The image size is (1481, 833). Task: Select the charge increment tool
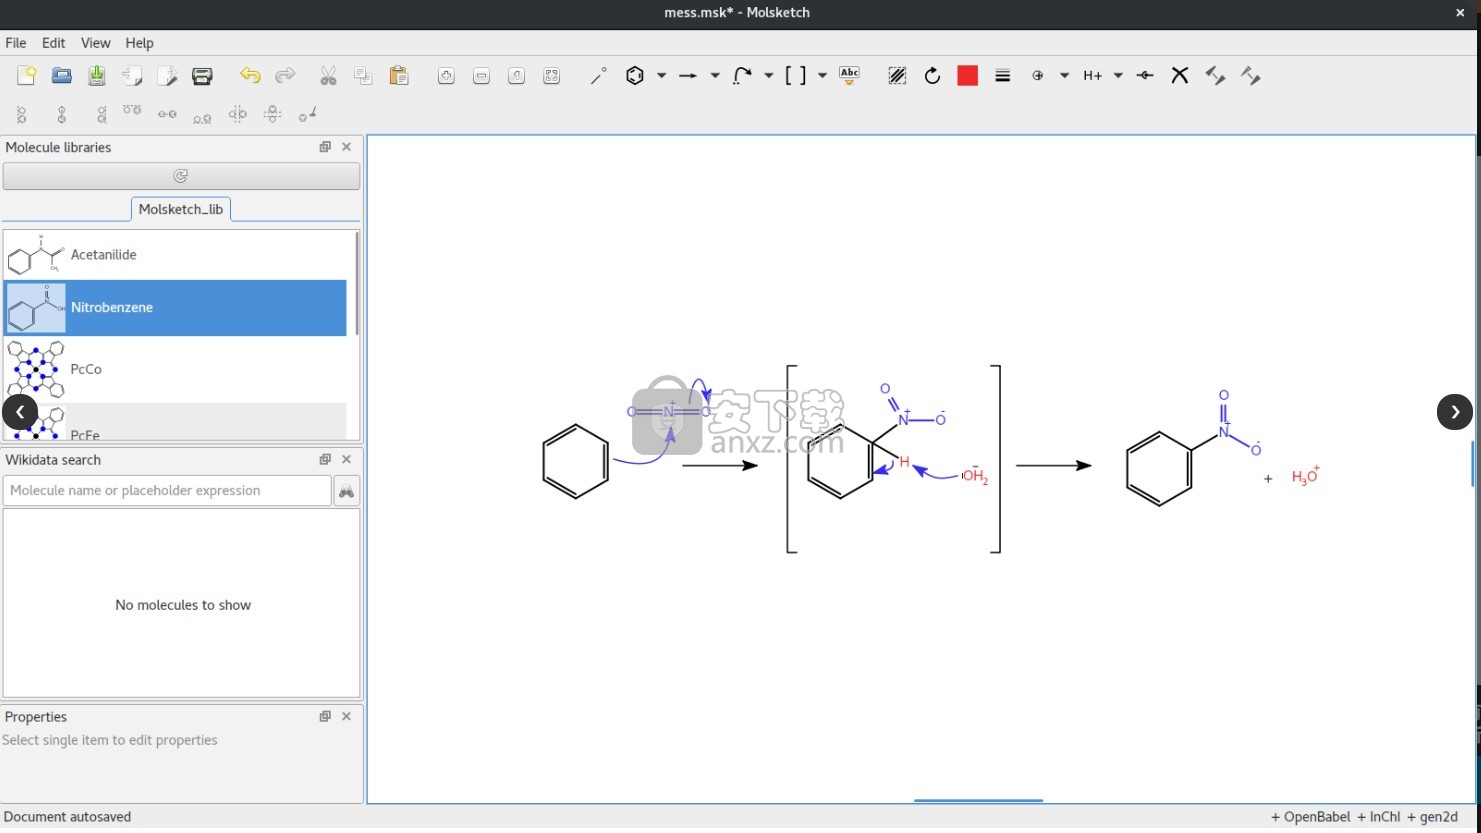tap(1038, 76)
